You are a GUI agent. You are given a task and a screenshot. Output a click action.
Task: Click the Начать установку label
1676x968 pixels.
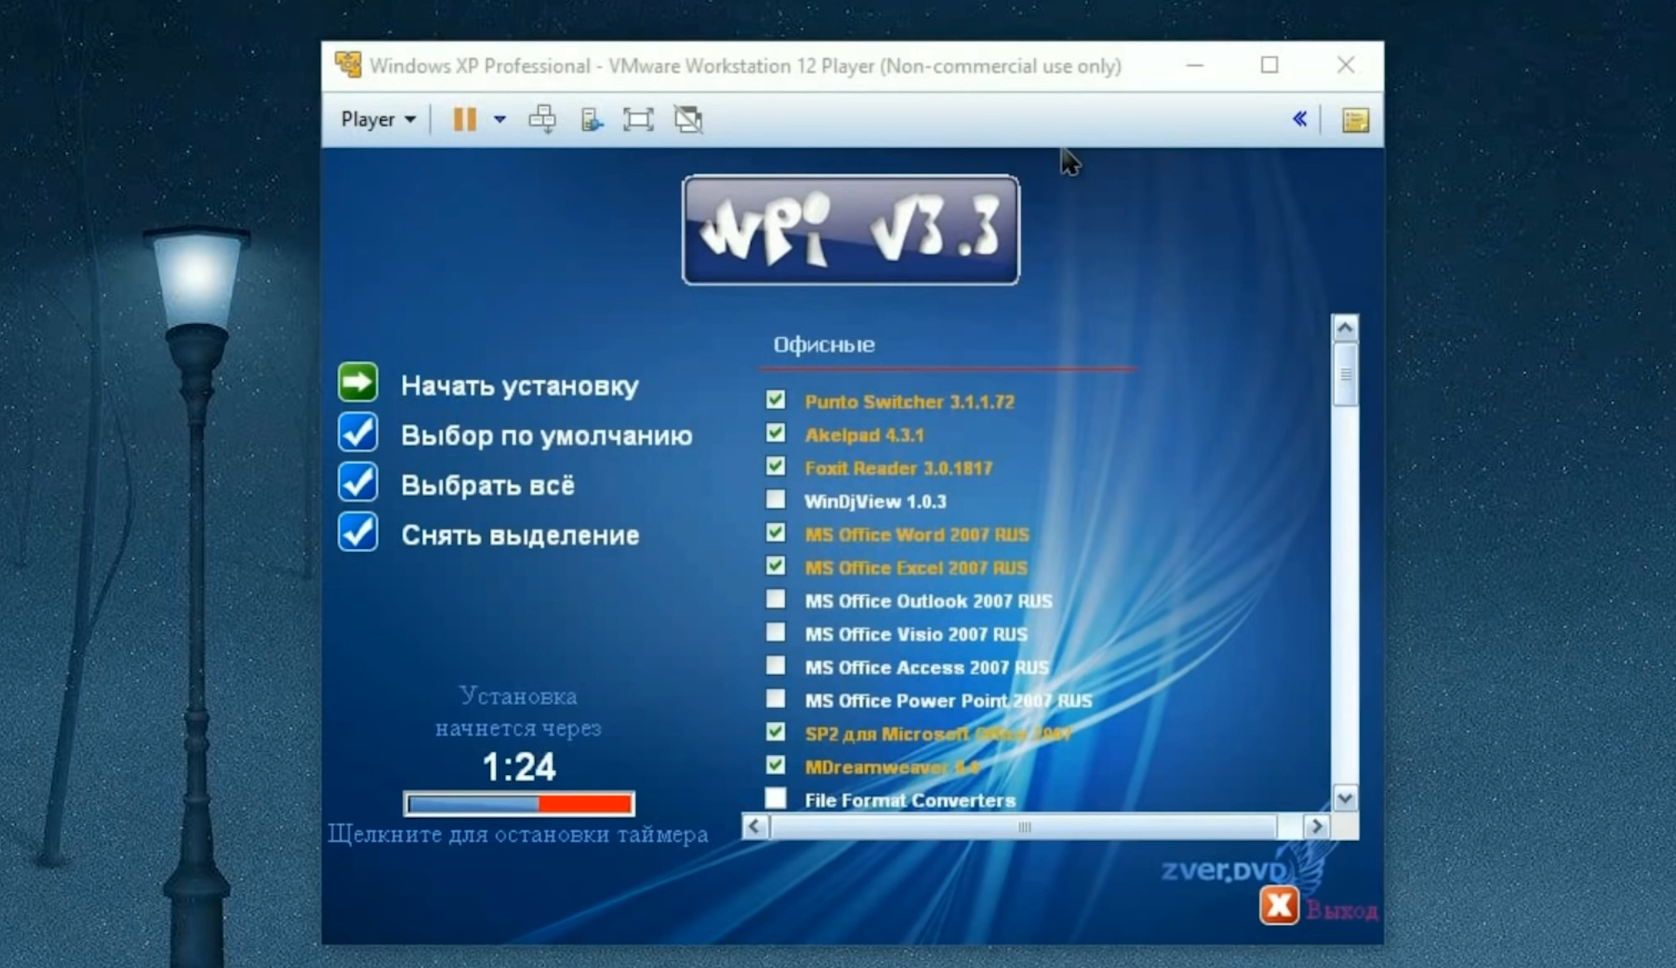click(x=520, y=386)
